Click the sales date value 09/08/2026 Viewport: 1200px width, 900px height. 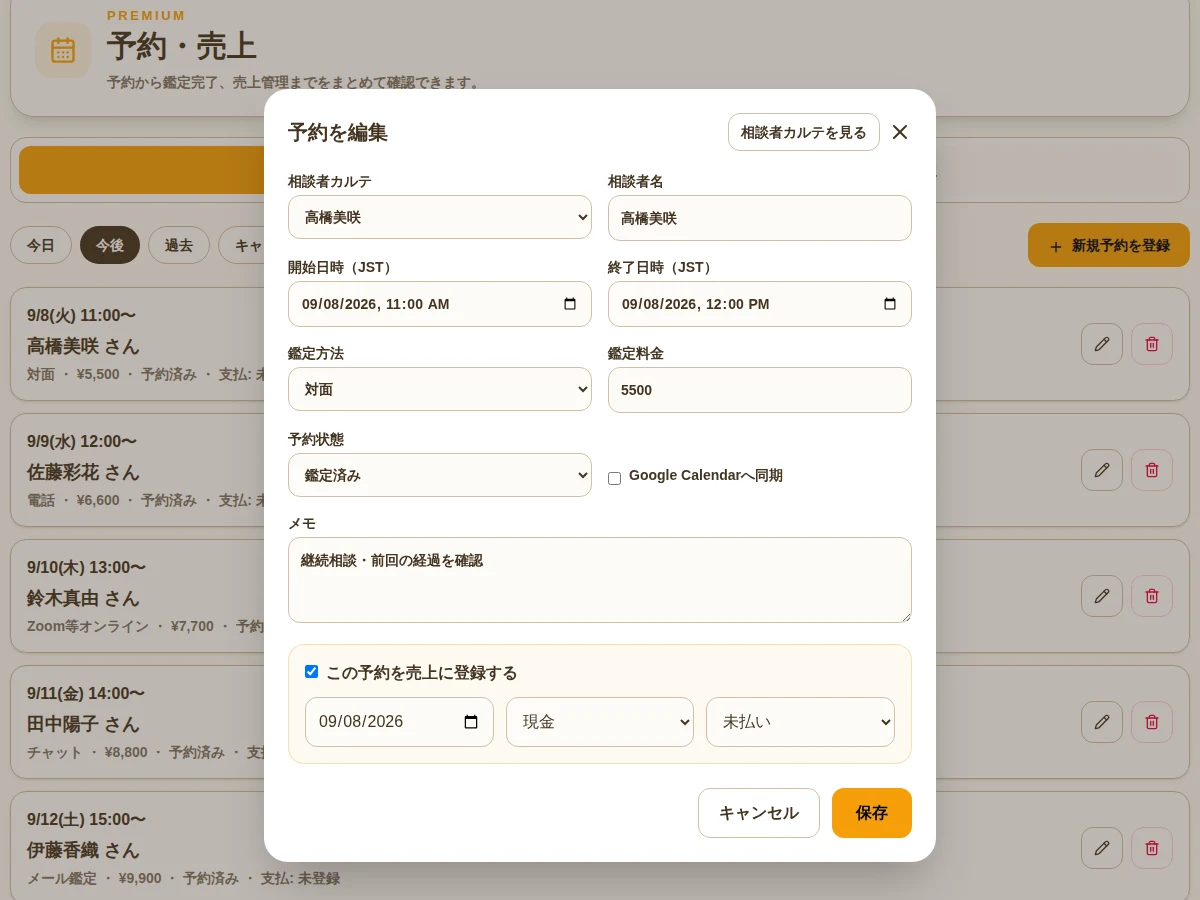tap(361, 722)
